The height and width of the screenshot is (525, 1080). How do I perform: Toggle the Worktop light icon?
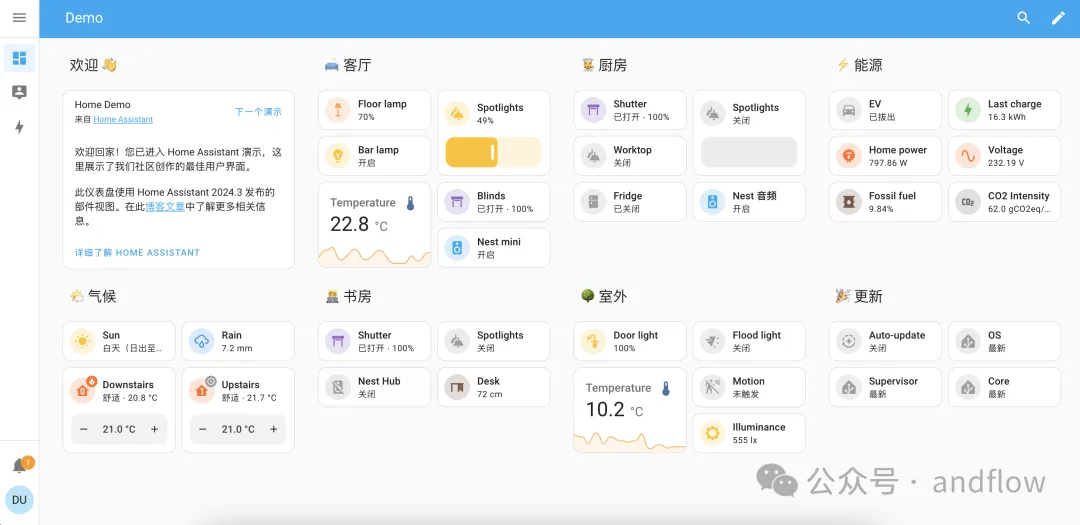pos(594,156)
